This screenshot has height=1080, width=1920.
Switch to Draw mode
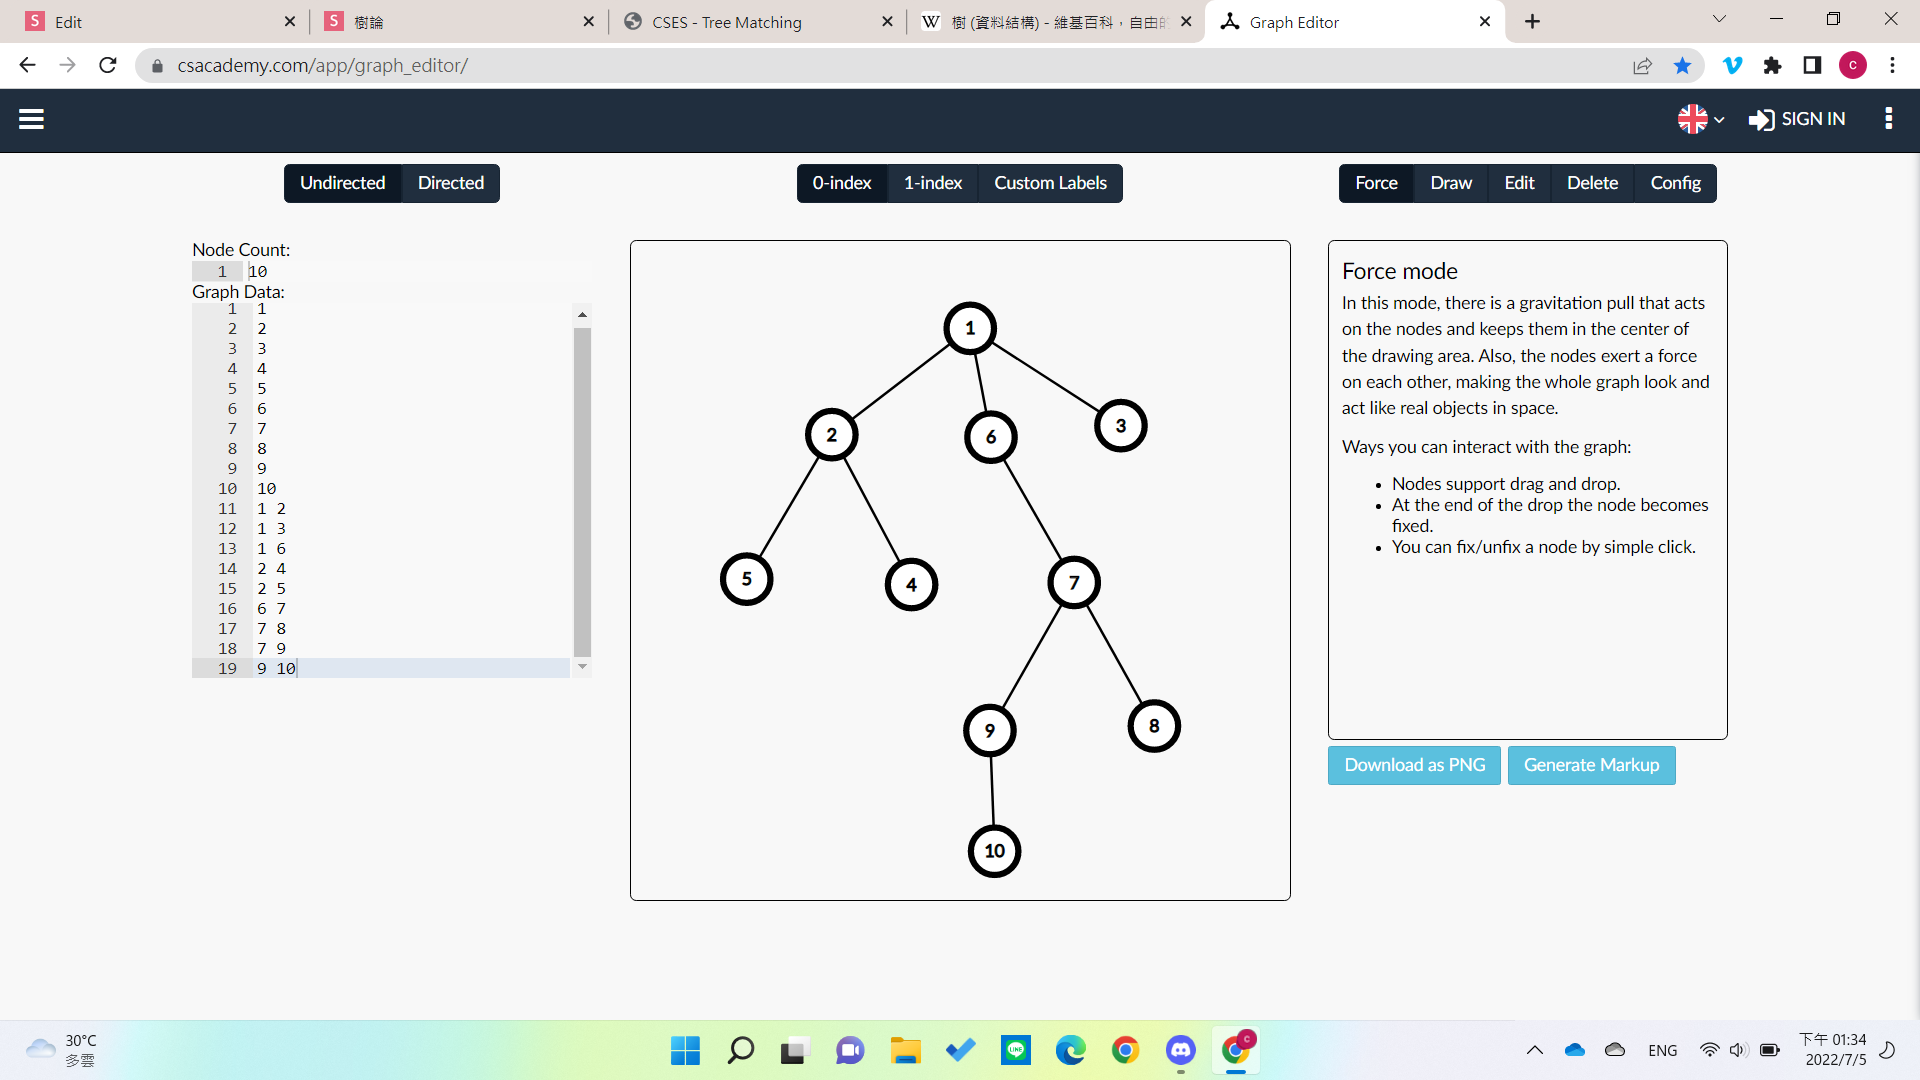1450,183
